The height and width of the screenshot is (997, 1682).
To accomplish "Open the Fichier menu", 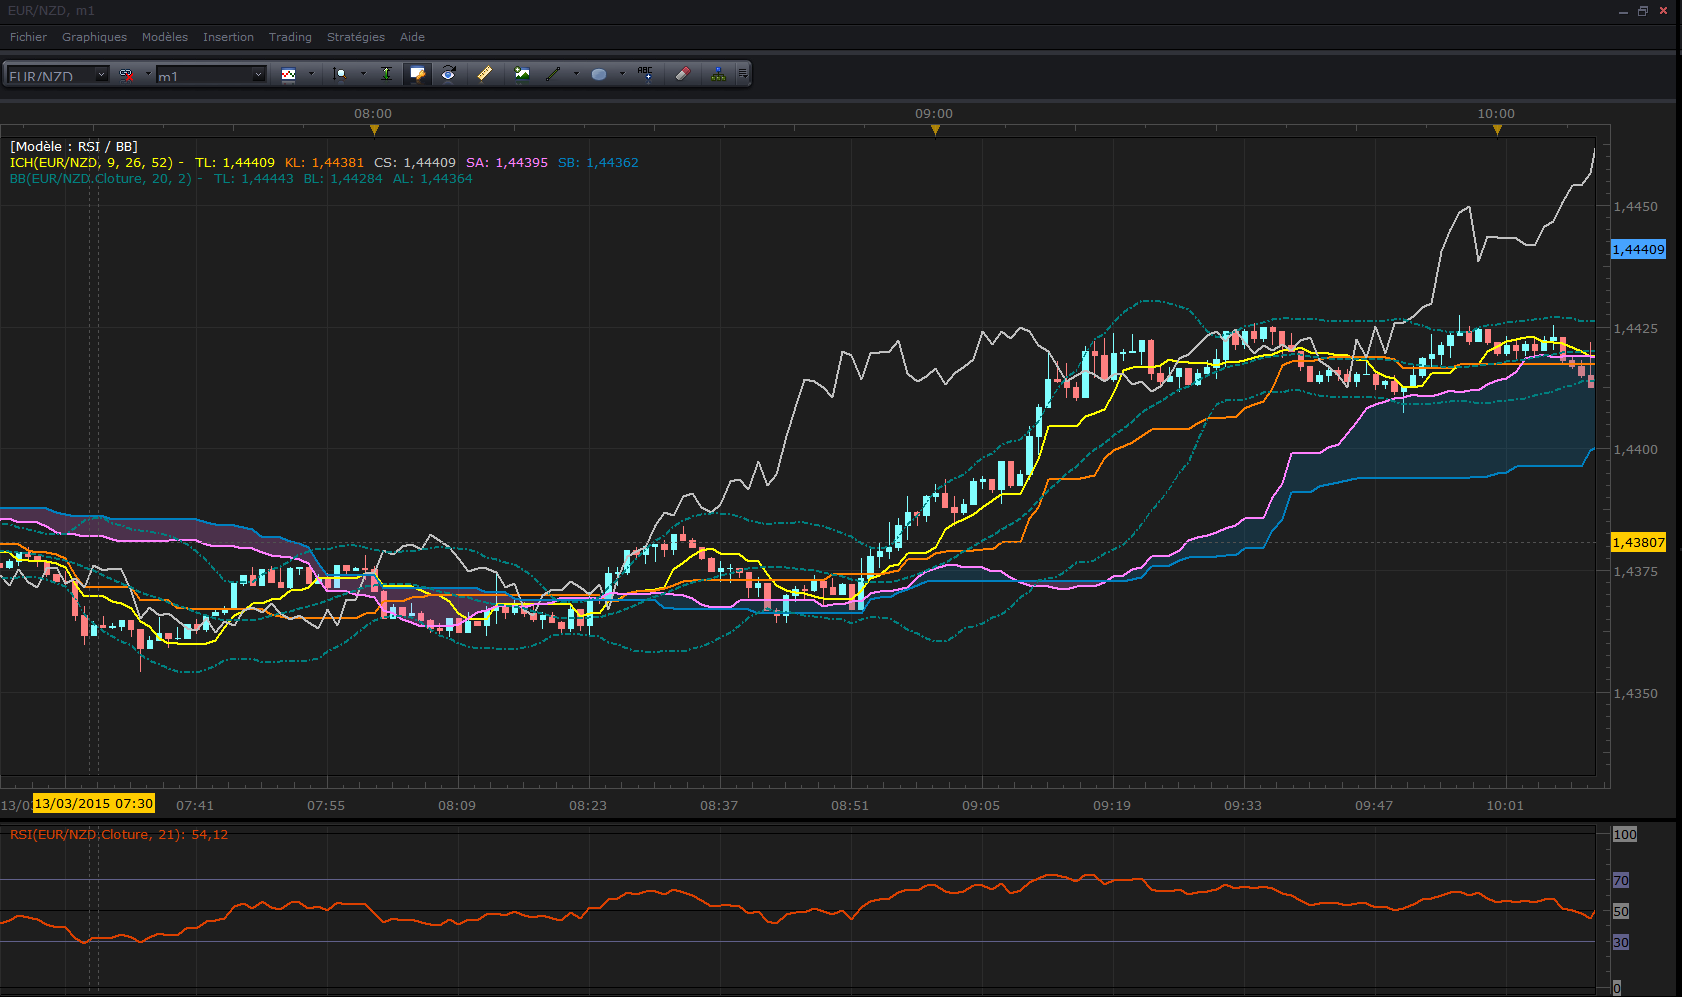I will (x=29, y=37).
